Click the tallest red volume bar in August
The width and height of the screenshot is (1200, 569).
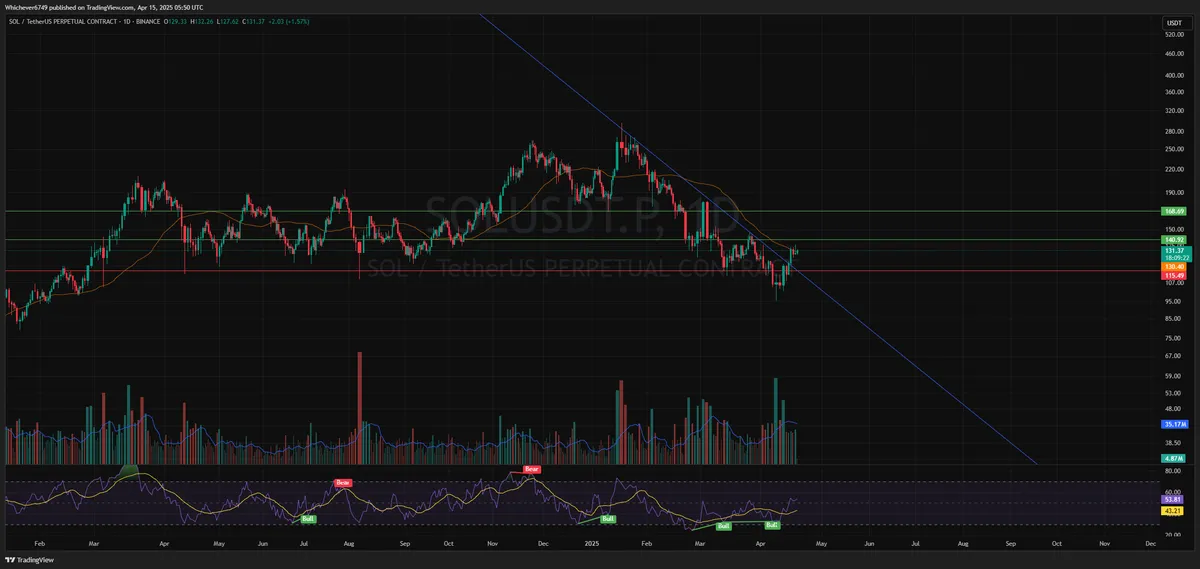point(359,407)
